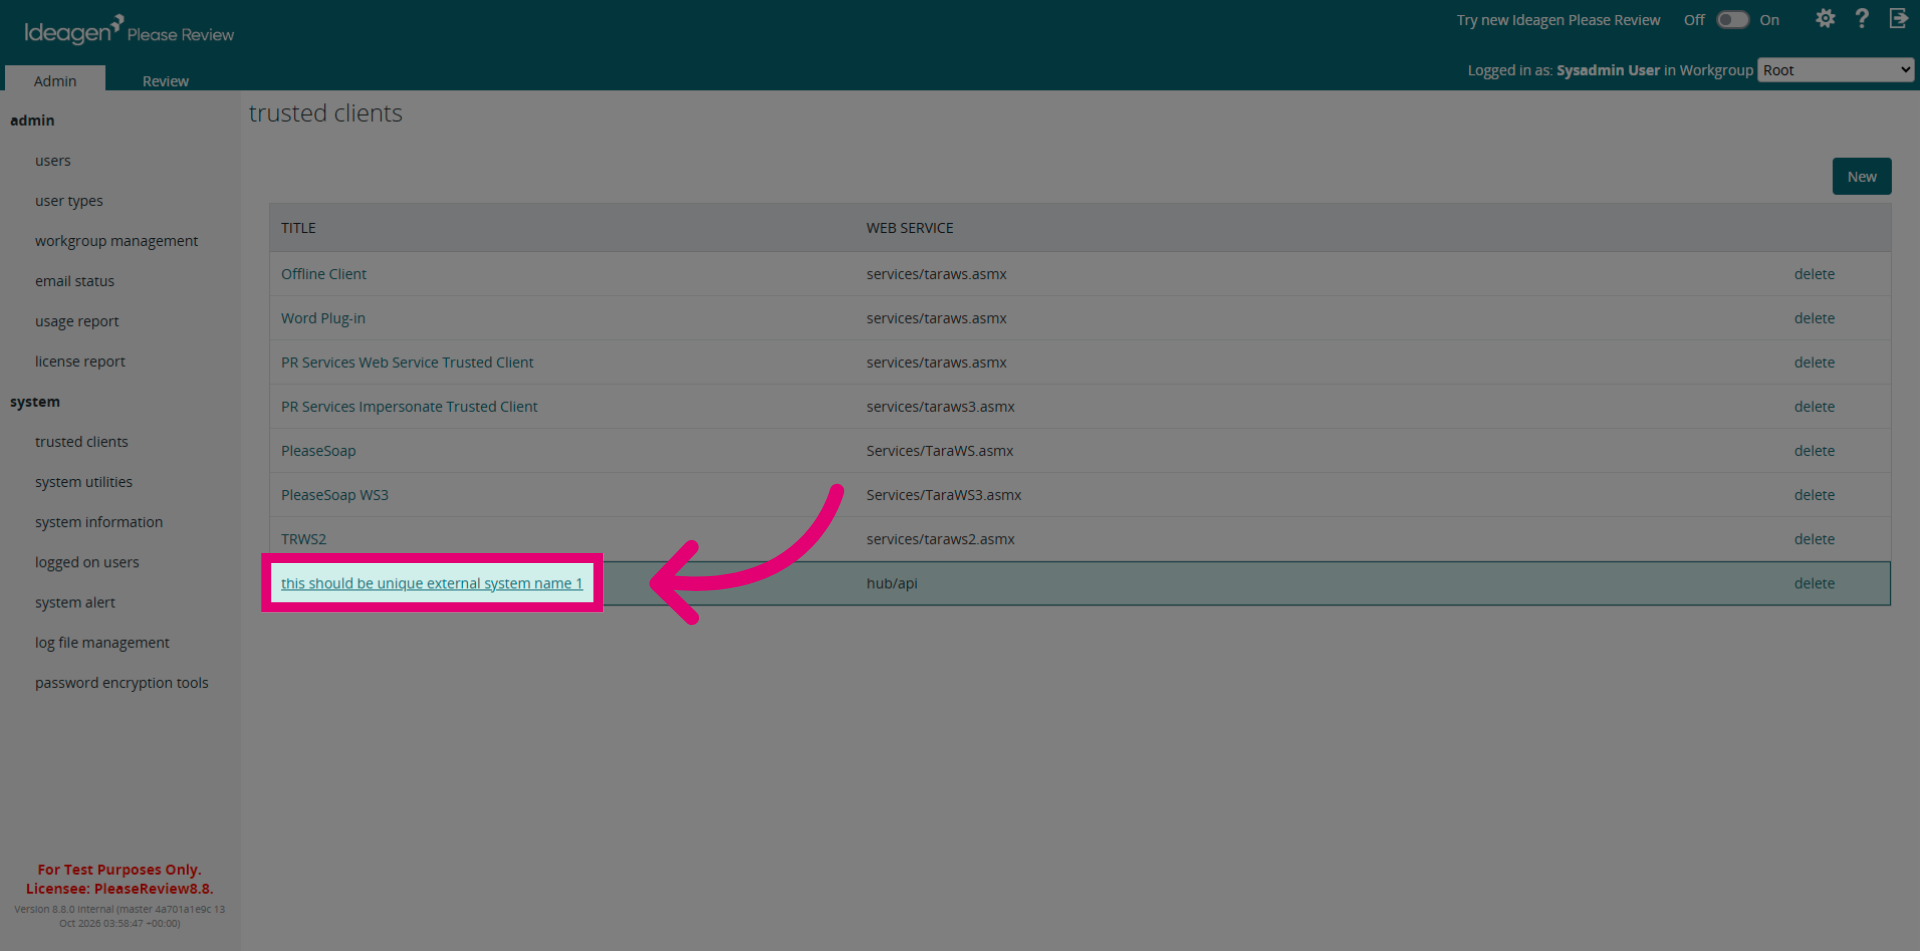Select trusted clients in sidebar
The width and height of the screenshot is (1920, 951).
(81, 442)
